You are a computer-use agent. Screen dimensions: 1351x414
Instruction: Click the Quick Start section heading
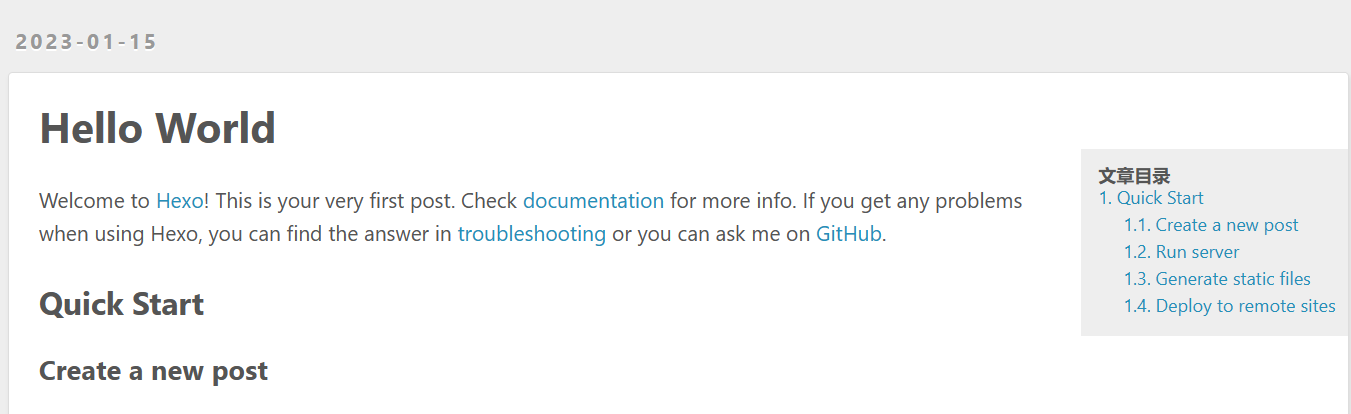tap(121, 304)
